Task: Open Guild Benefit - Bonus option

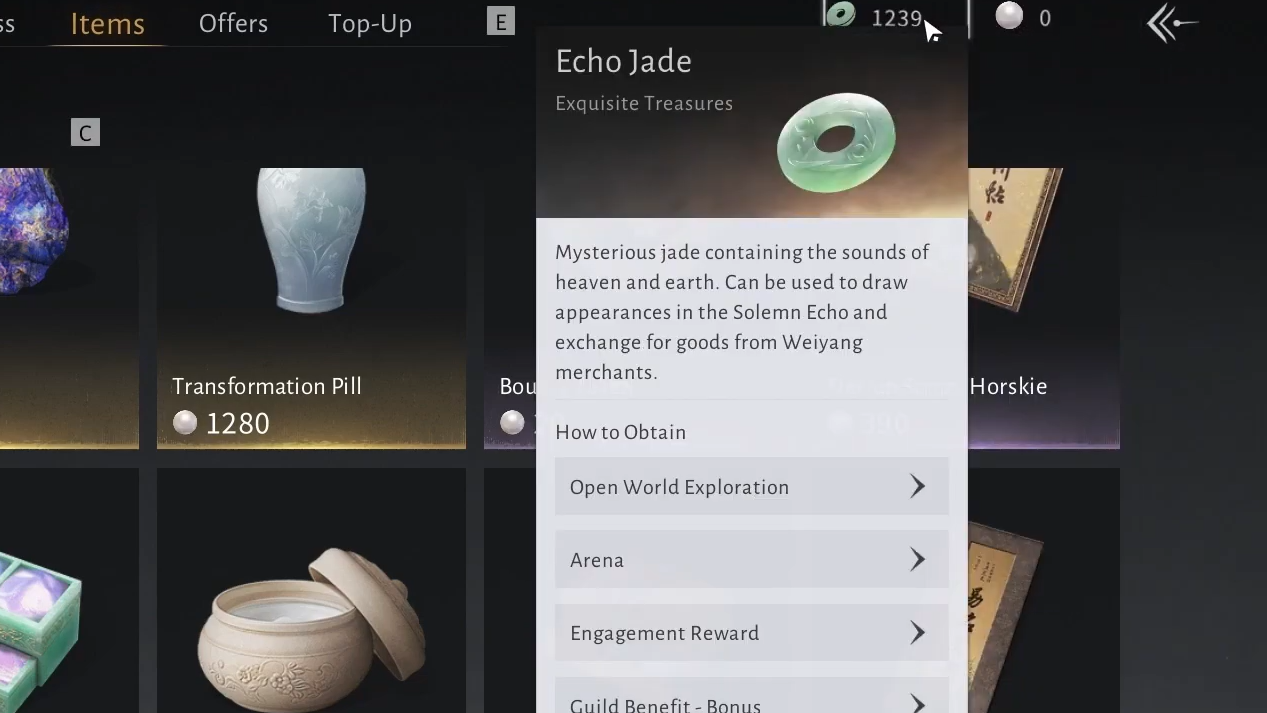Action: [751, 697]
